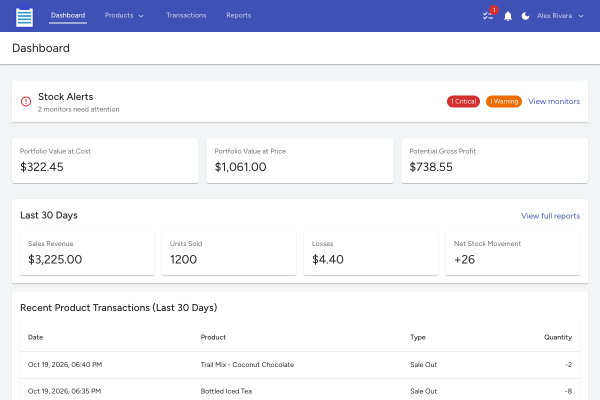
Task: Open the Products menu
Action: coord(124,15)
